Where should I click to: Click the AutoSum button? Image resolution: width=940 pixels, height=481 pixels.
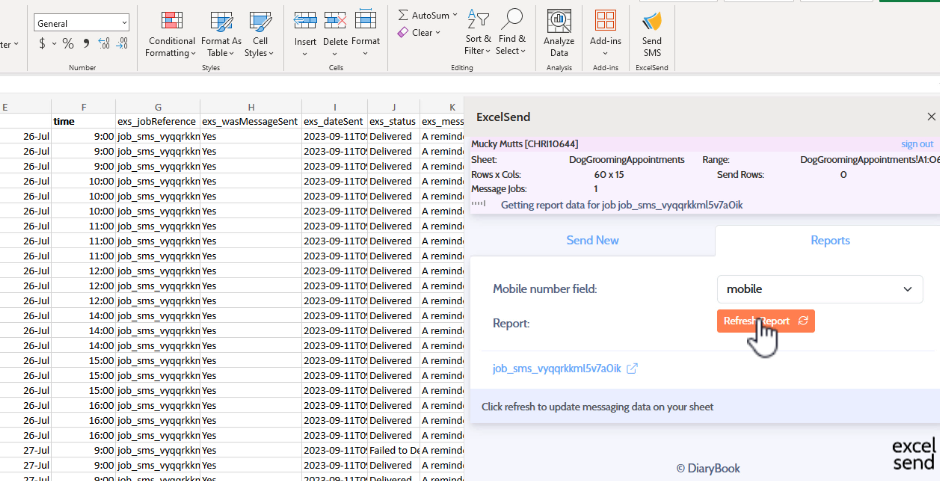click(x=423, y=15)
